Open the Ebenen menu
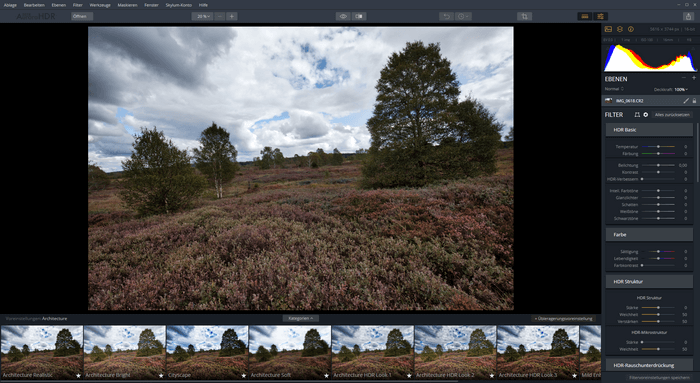The height and width of the screenshot is (383, 700). point(58,5)
